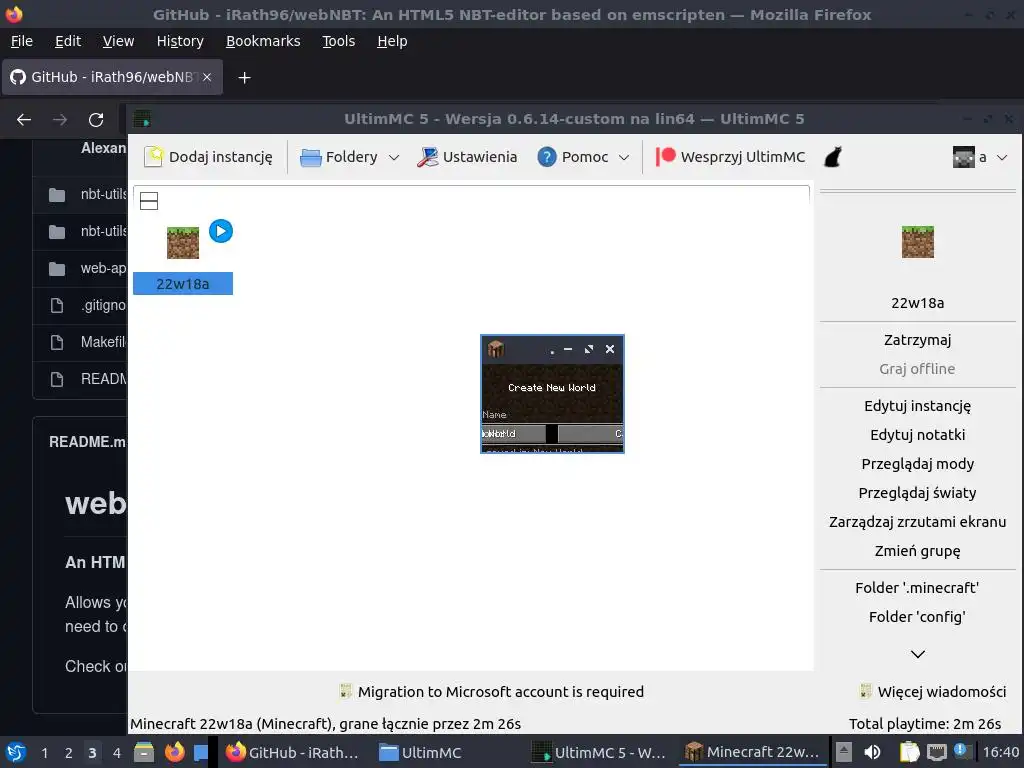Click the Wesprzyj UltimMC Patreon button
Screen dimensions: 1024x768
point(729,157)
